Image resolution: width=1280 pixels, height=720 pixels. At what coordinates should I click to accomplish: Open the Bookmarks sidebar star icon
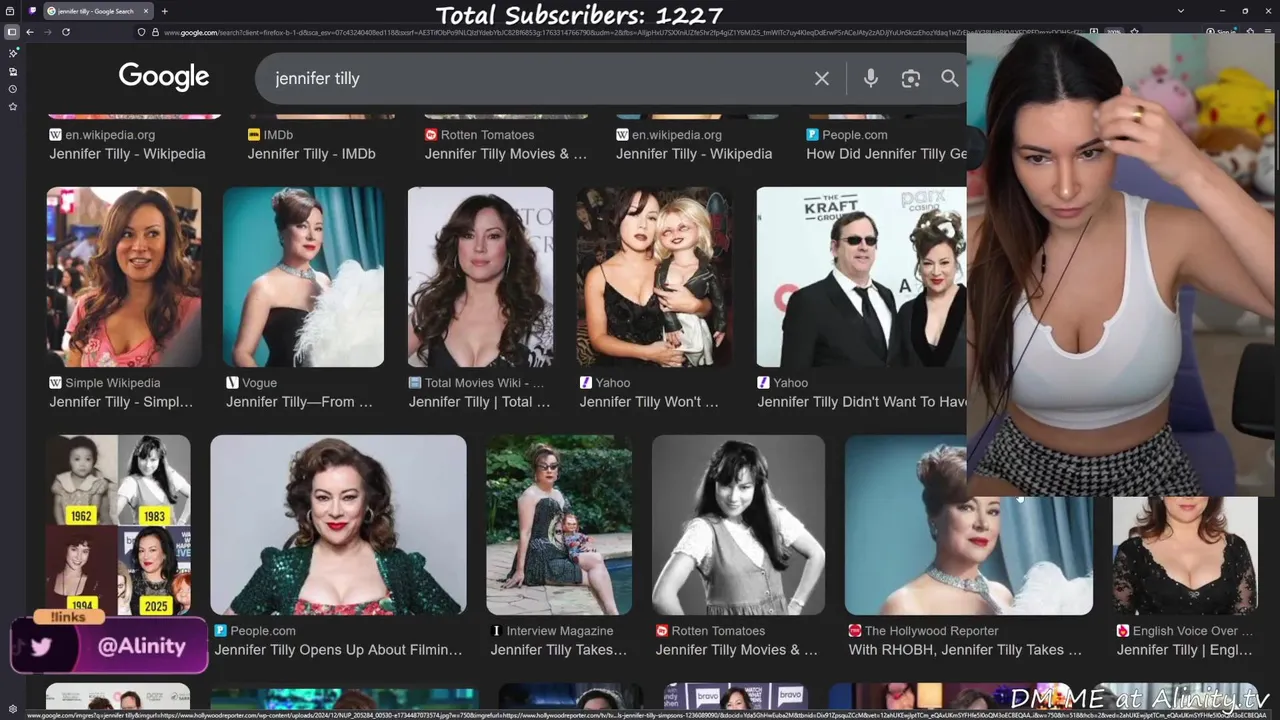13,106
